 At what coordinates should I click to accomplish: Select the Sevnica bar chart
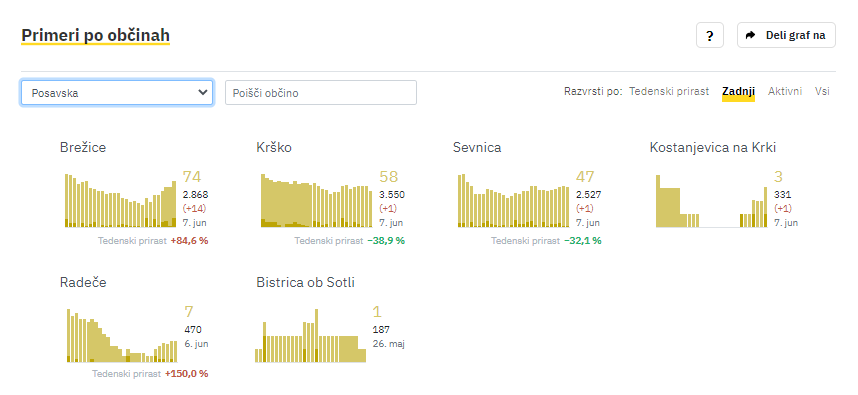pos(513,200)
